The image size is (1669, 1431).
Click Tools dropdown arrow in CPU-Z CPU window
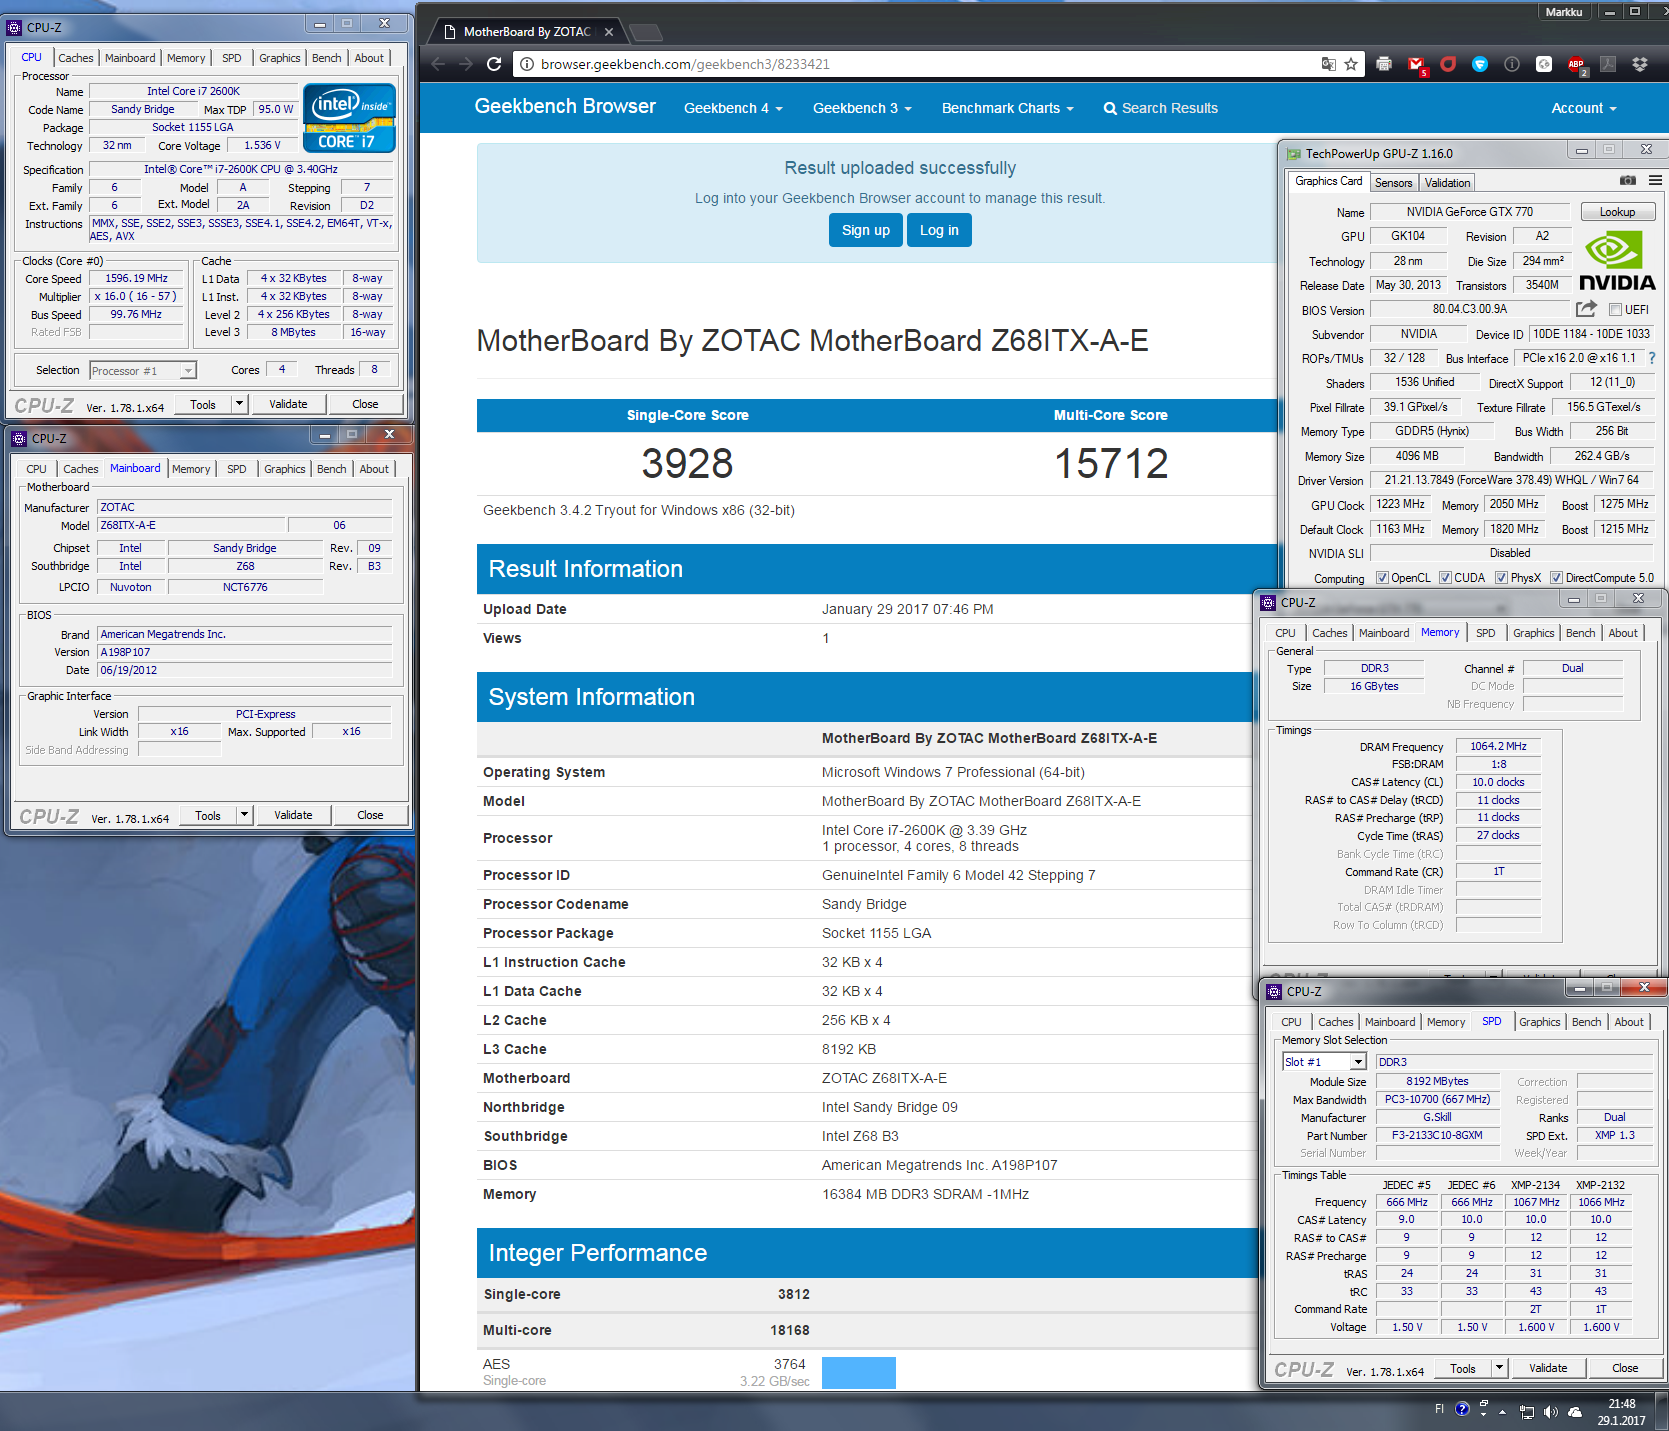point(239,404)
